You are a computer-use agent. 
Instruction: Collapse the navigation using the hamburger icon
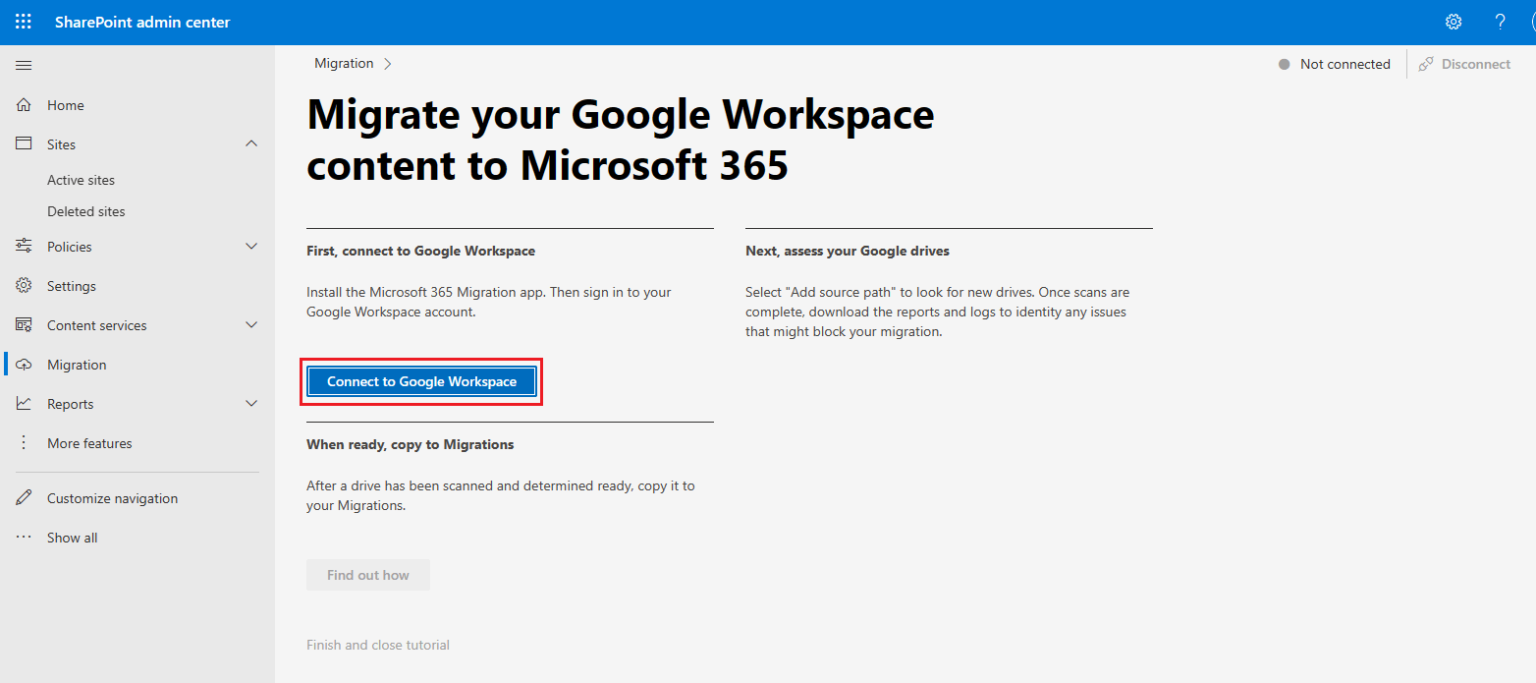(x=23, y=65)
